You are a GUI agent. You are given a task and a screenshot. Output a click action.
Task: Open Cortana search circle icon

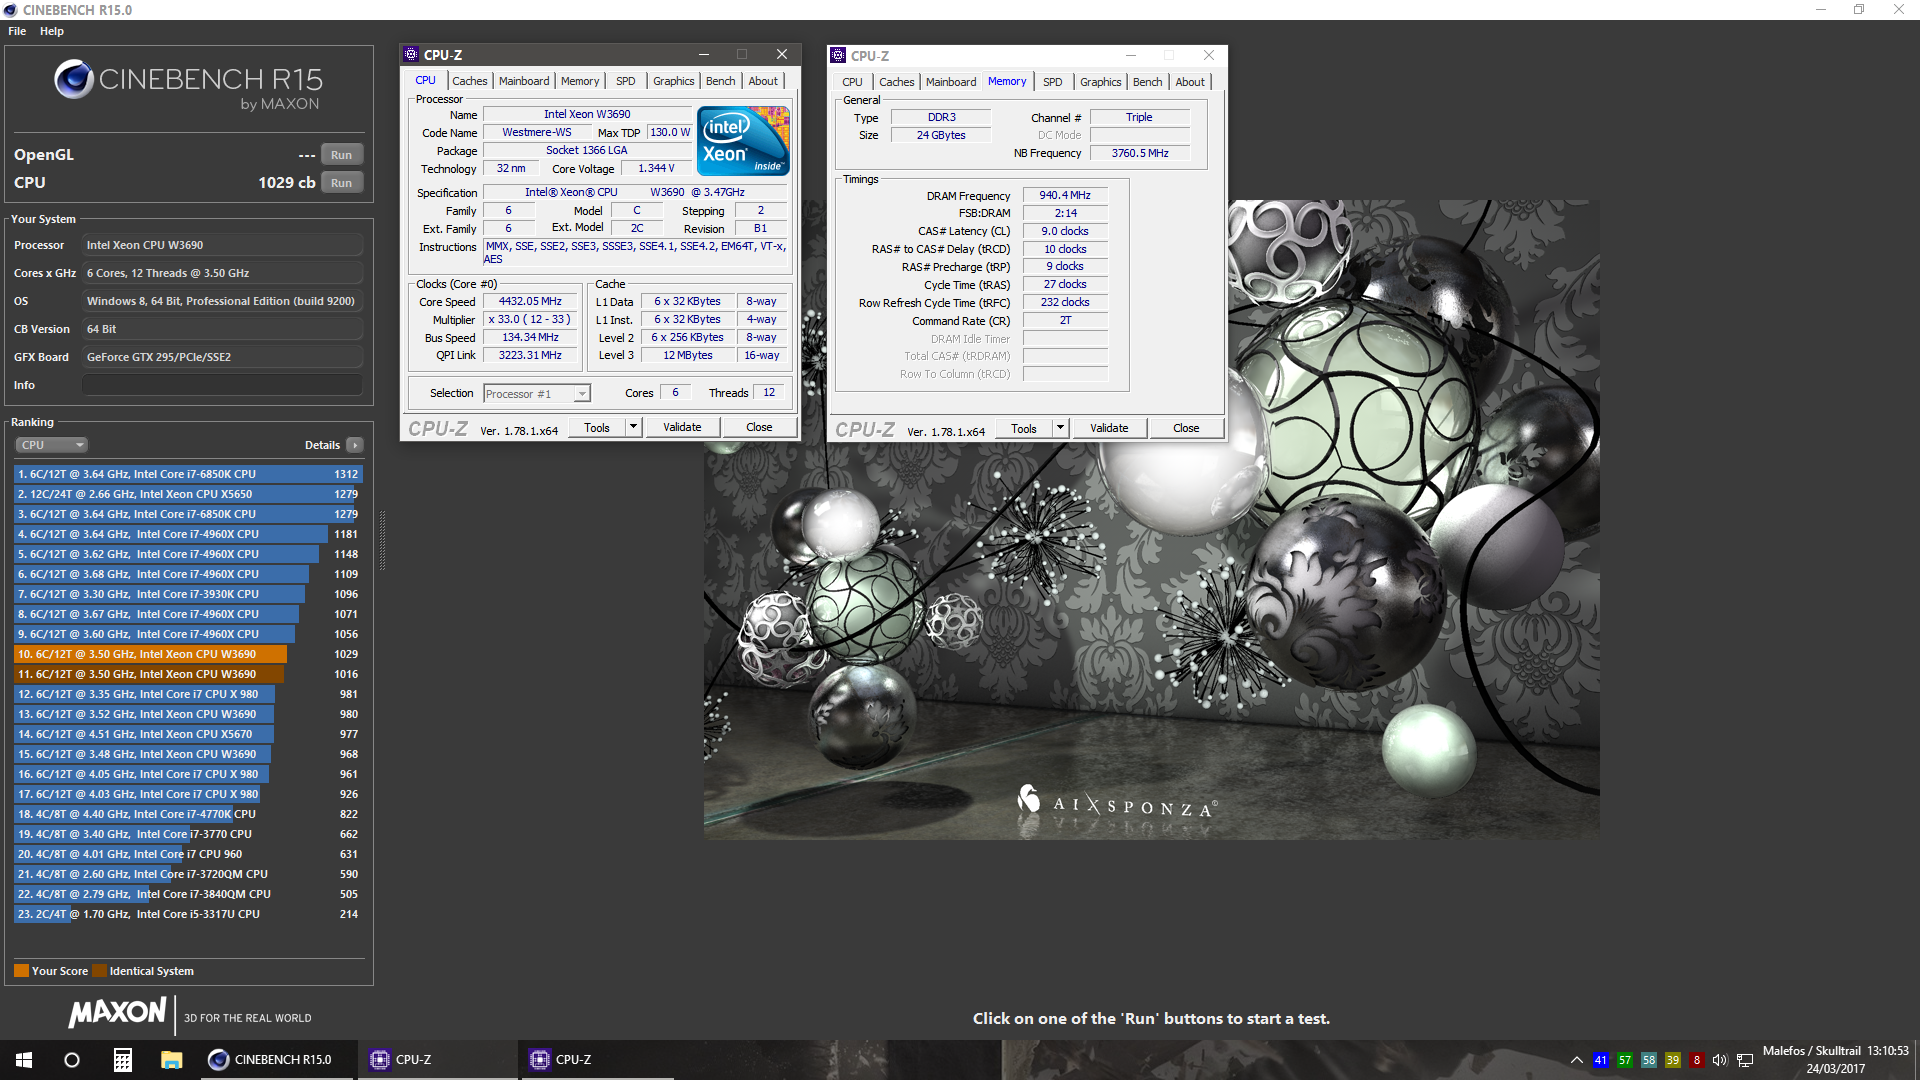[x=72, y=1060]
